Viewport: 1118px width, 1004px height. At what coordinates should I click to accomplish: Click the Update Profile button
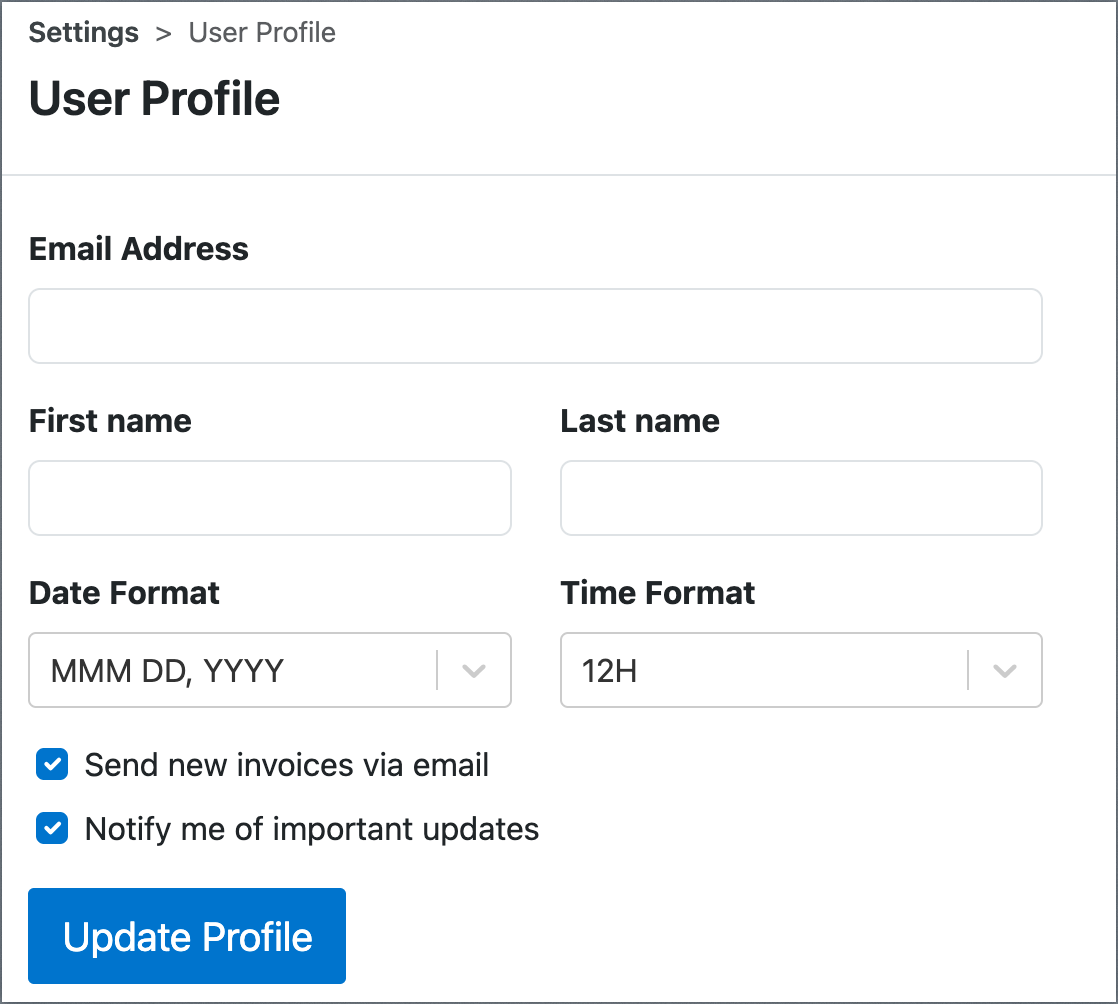point(187,936)
